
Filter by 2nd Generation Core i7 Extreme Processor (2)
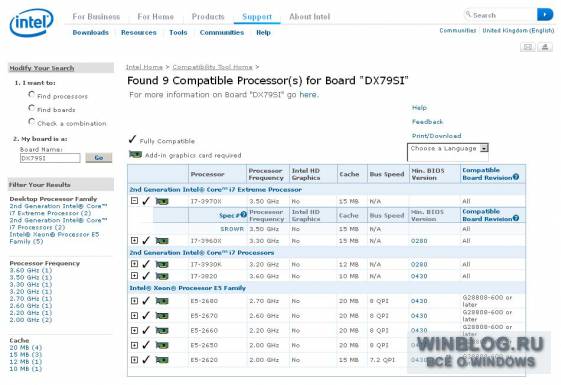58,210
